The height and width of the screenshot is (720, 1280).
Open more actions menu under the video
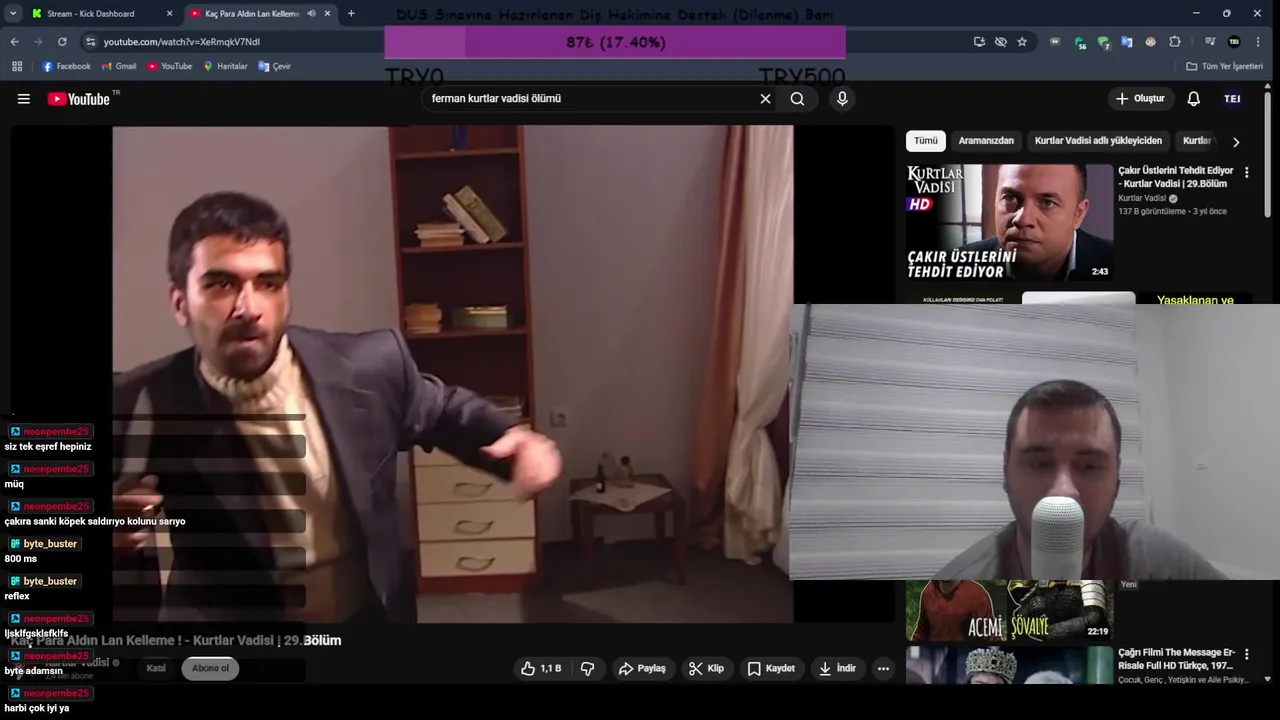pyautogui.click(x=883, y=668)
